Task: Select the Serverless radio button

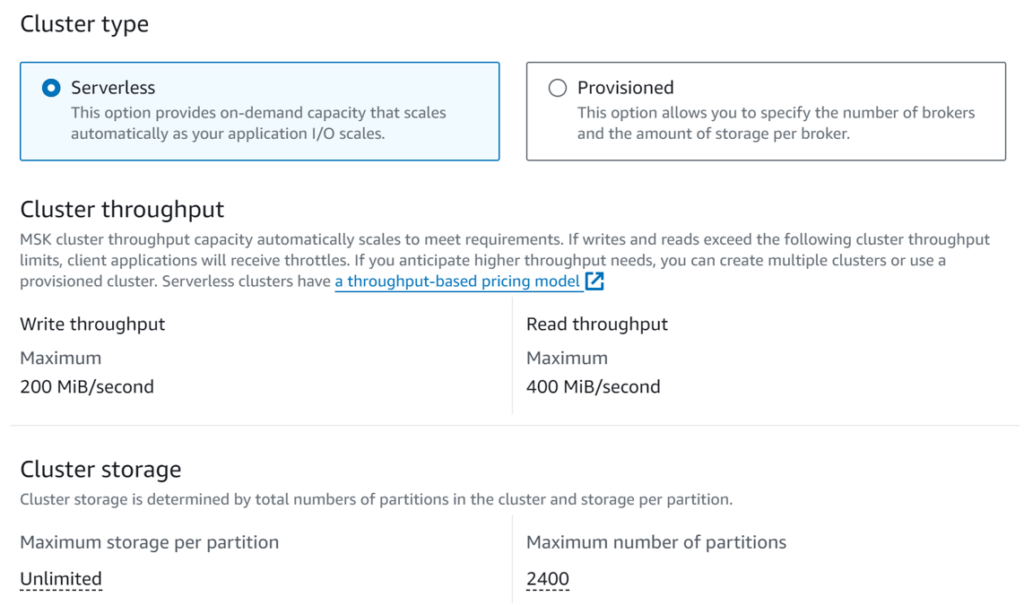Action: click(x=51, y=88)
